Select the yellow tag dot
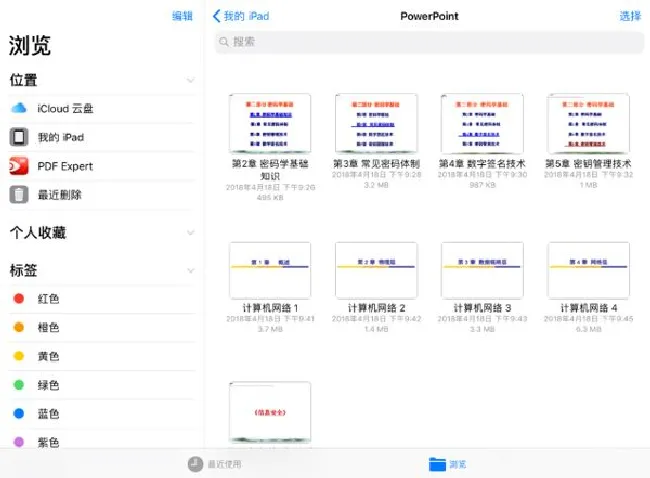Image resolution: width=650 pixels, height=478 pixels. coord(19,356)
